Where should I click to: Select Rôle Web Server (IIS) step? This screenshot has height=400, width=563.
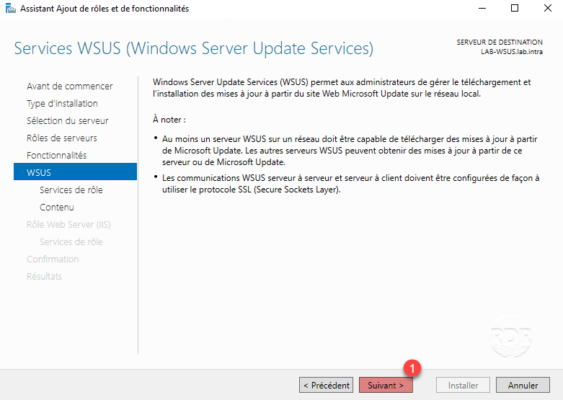69,224
